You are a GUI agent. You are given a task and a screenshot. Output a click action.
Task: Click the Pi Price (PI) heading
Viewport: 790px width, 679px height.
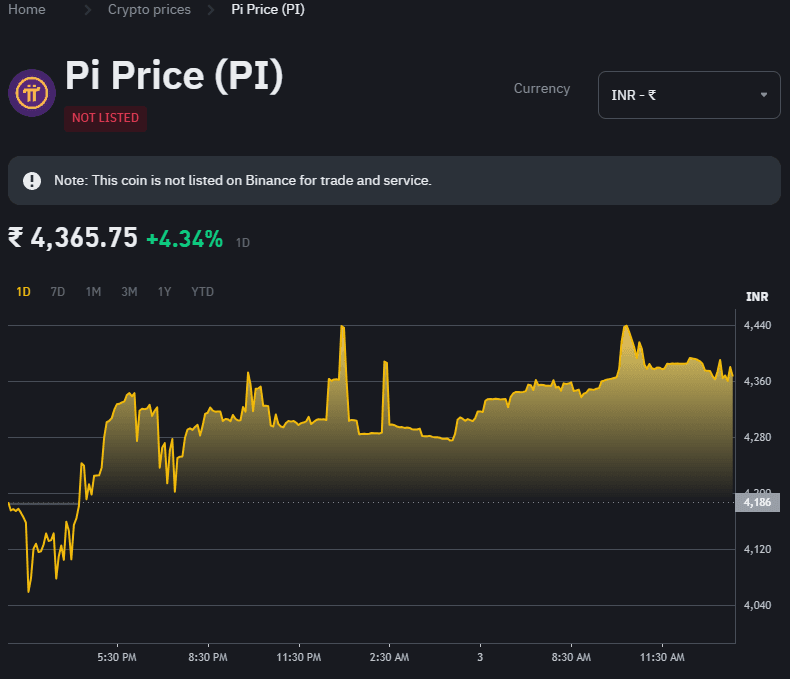174,76
